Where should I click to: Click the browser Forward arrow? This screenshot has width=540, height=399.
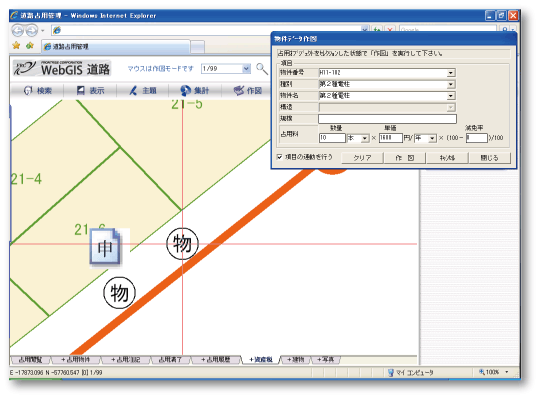click(x=32, y=31)
